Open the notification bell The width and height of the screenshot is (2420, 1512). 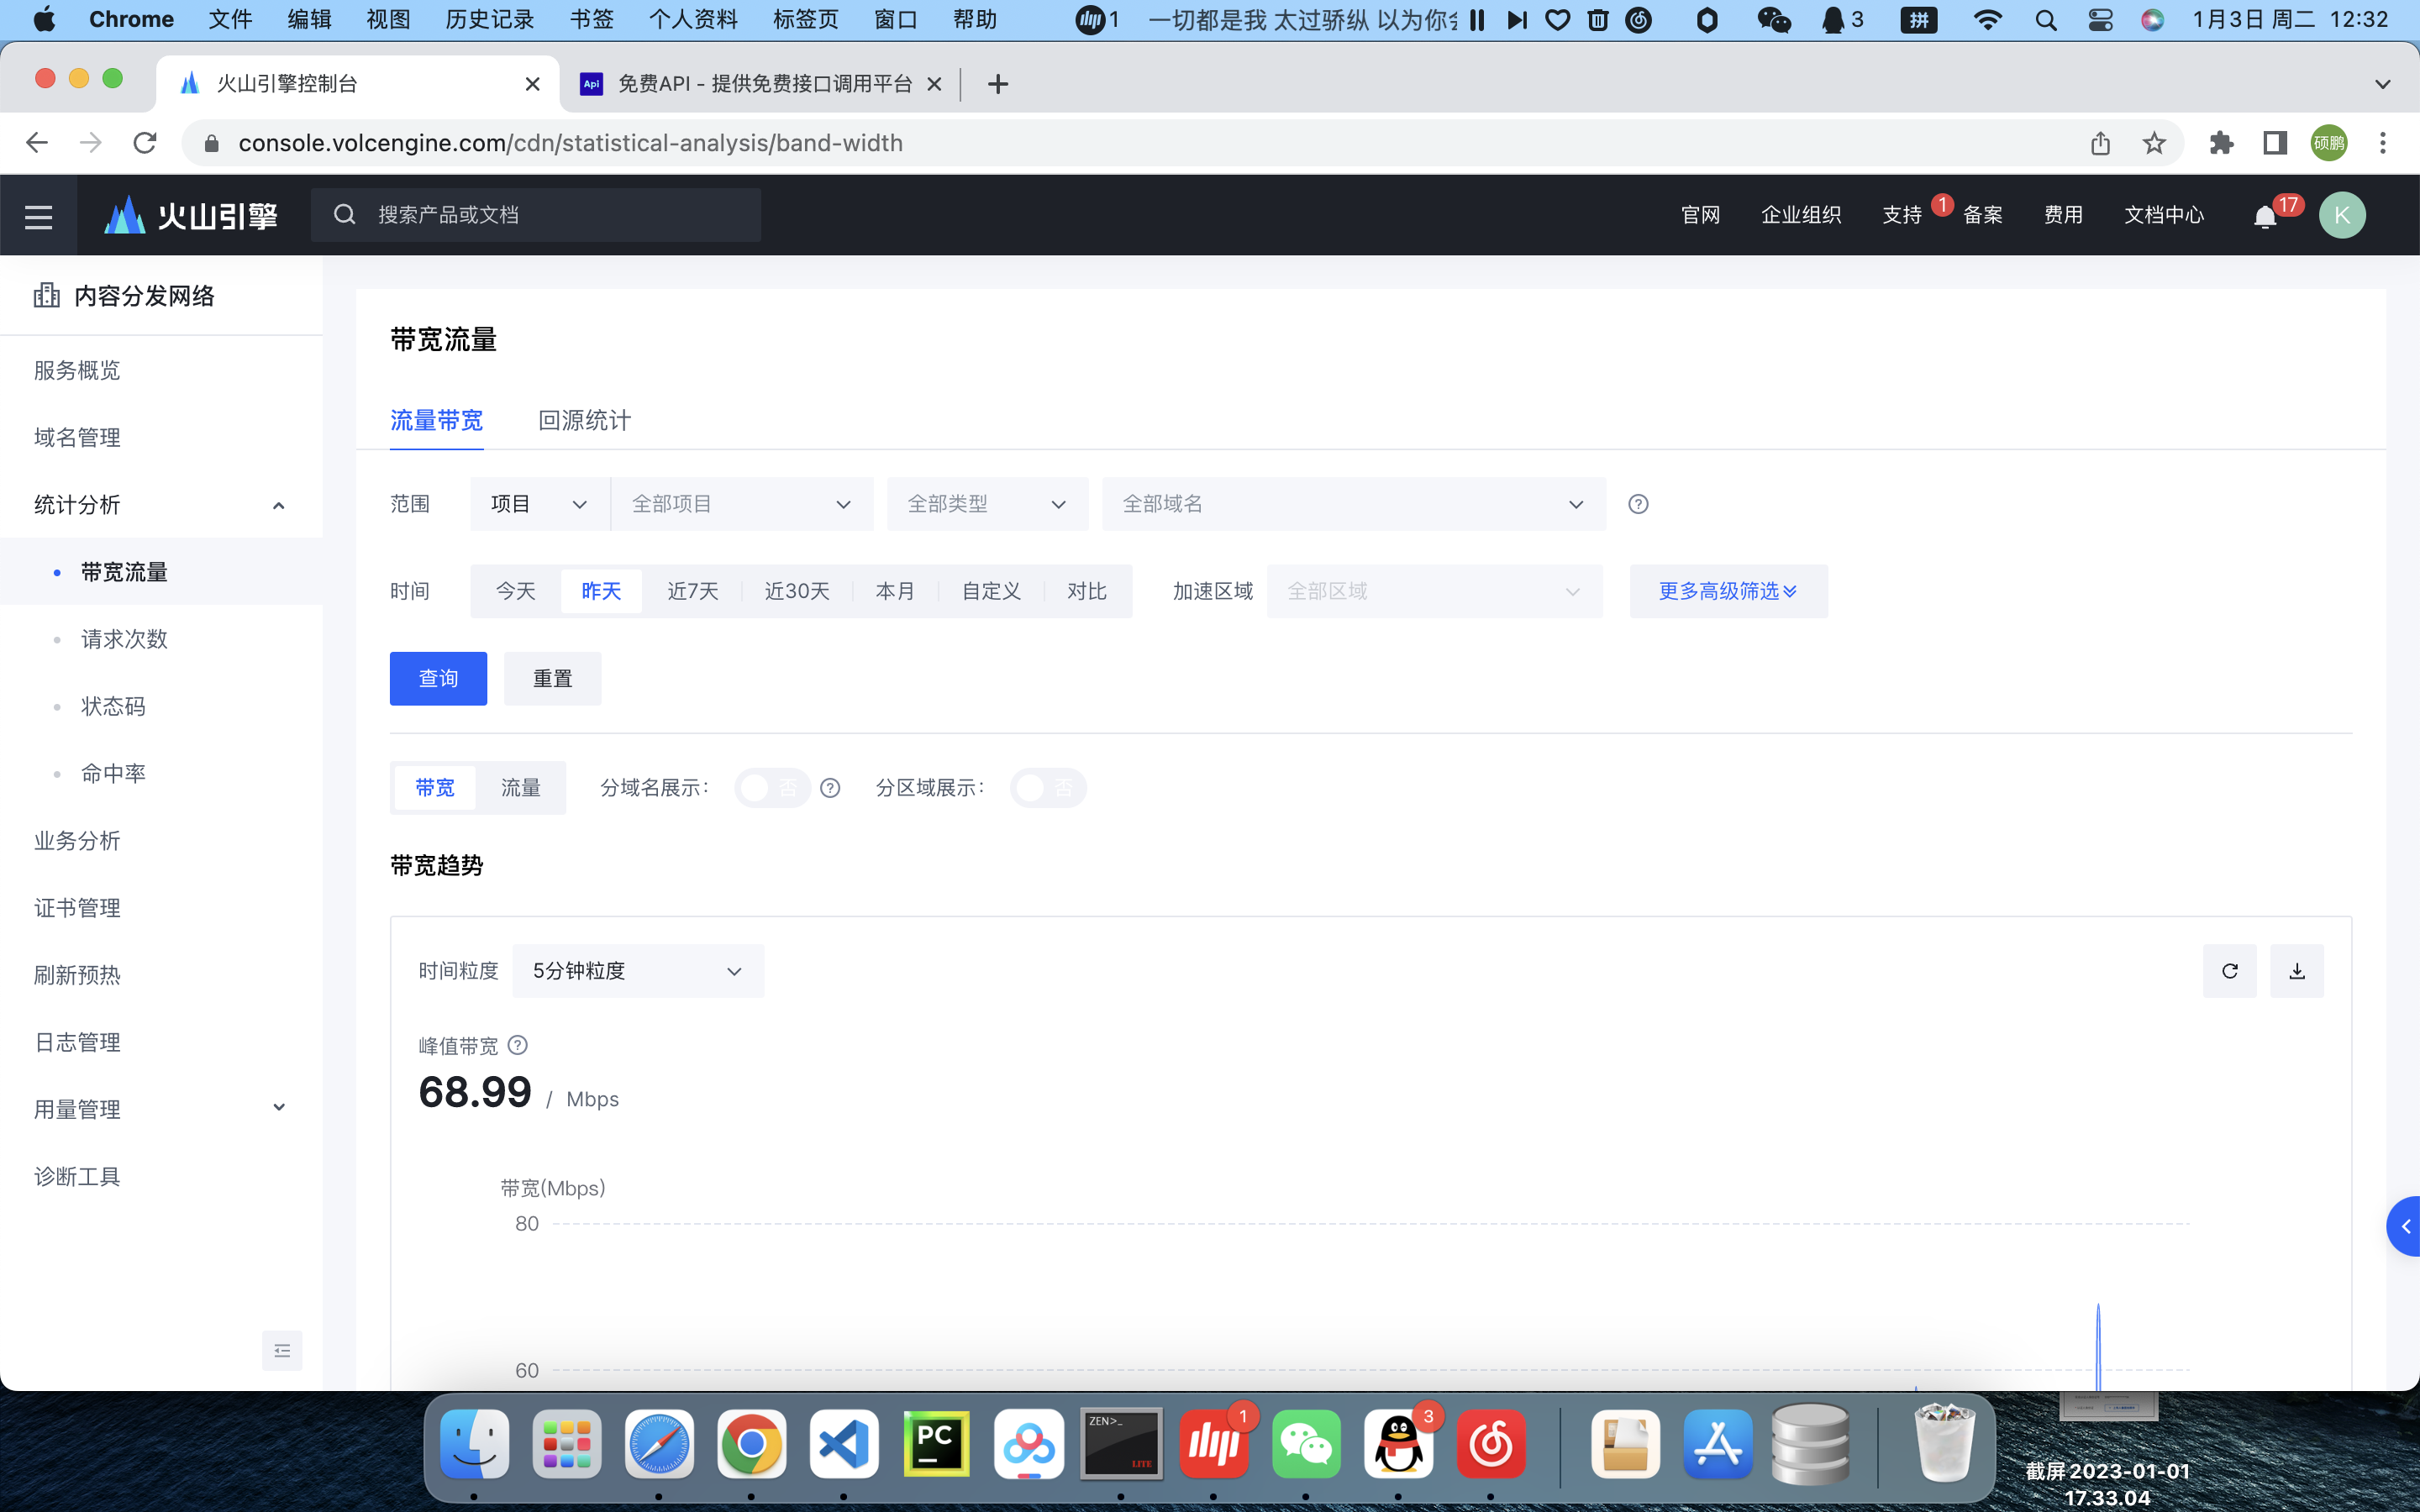click(x=2265, y=217)
